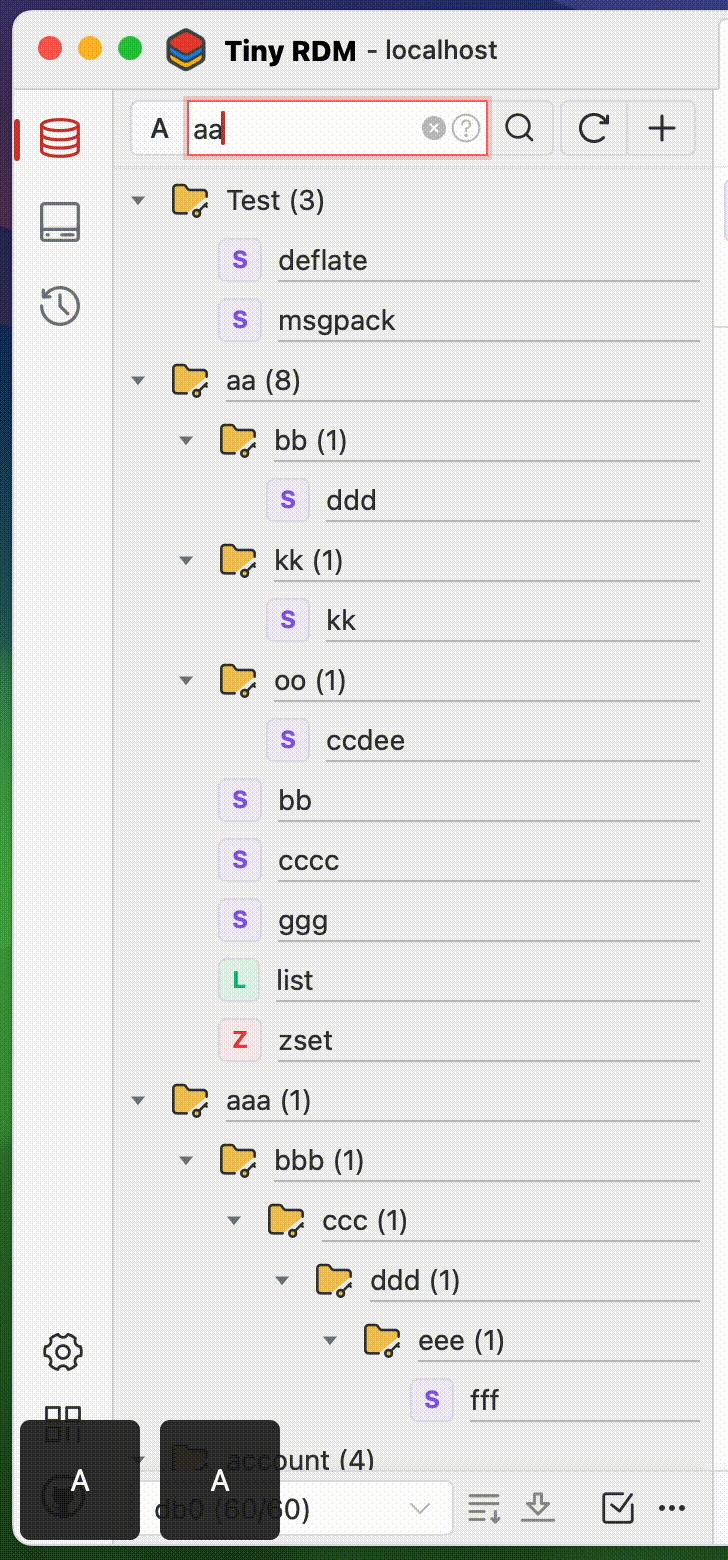Toggle the 'A' key type filter
The height and width of the screenshot is (1560, 728).
160,129
